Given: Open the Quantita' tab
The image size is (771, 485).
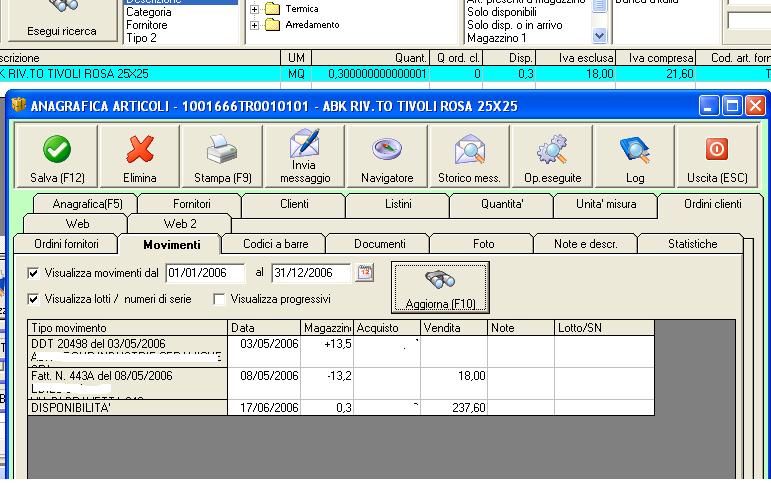Looking at the screenshot, I should pos(502,204).
